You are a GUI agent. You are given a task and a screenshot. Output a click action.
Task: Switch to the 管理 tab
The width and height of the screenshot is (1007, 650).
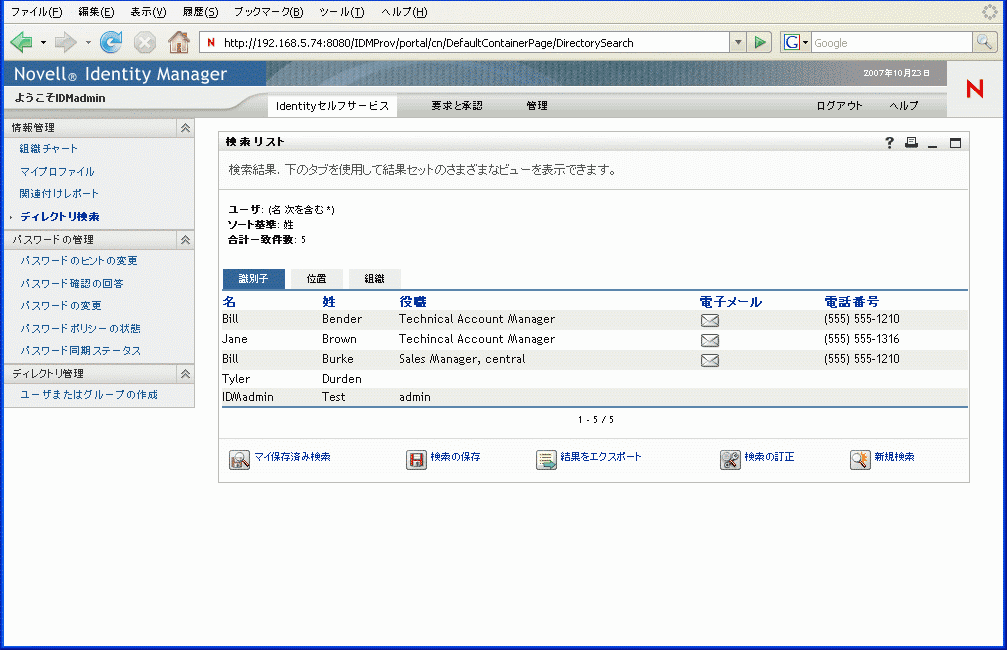pyautogui.click(x=537, y=106)
